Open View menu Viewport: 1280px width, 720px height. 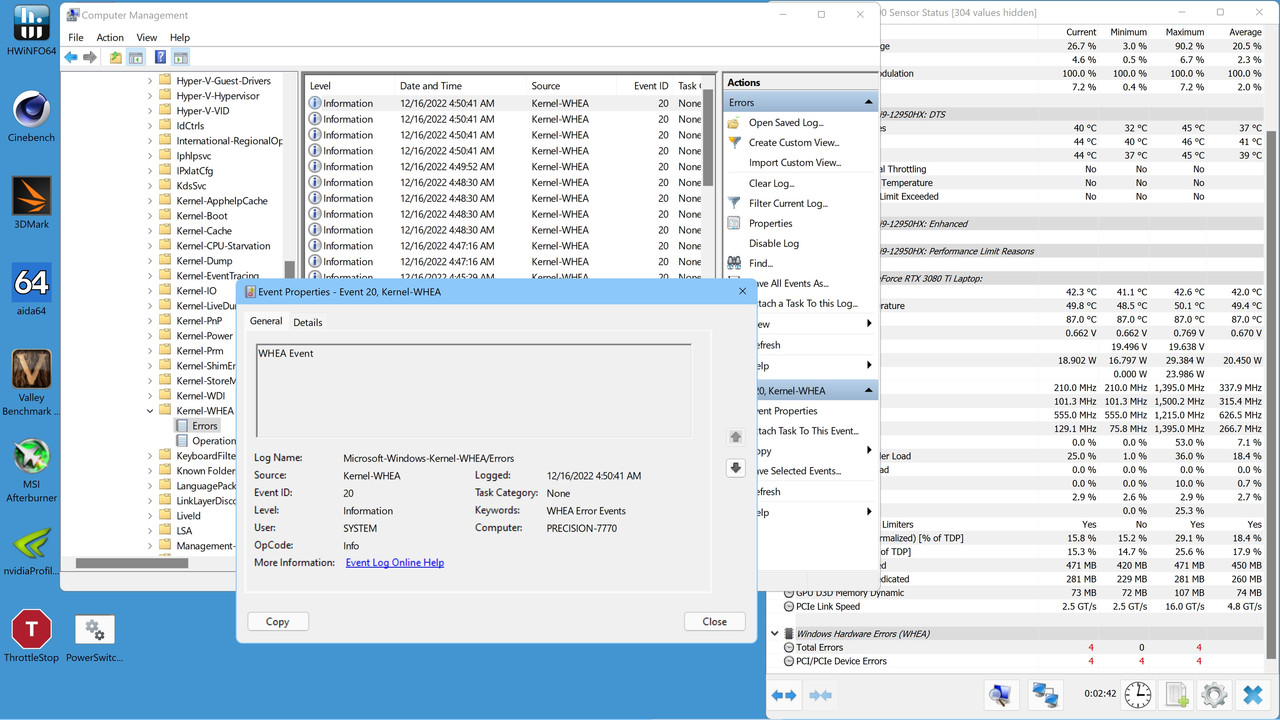147,37
